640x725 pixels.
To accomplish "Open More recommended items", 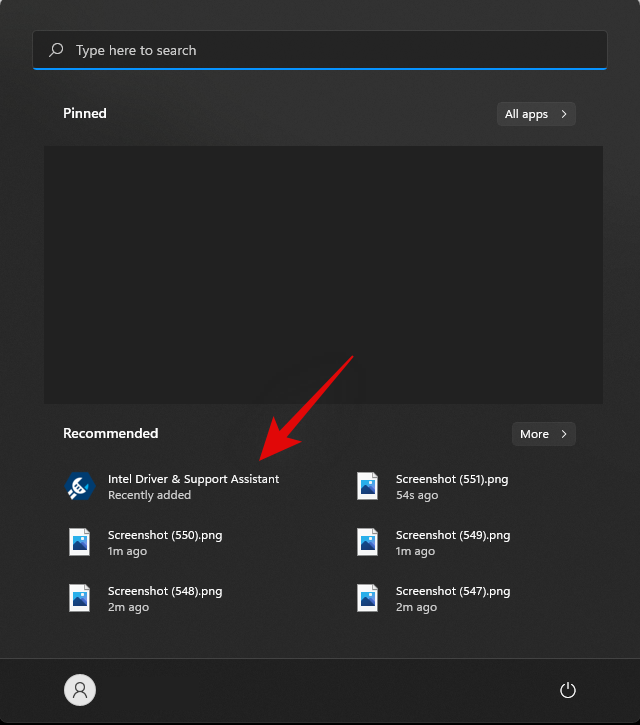I will 543,434.
